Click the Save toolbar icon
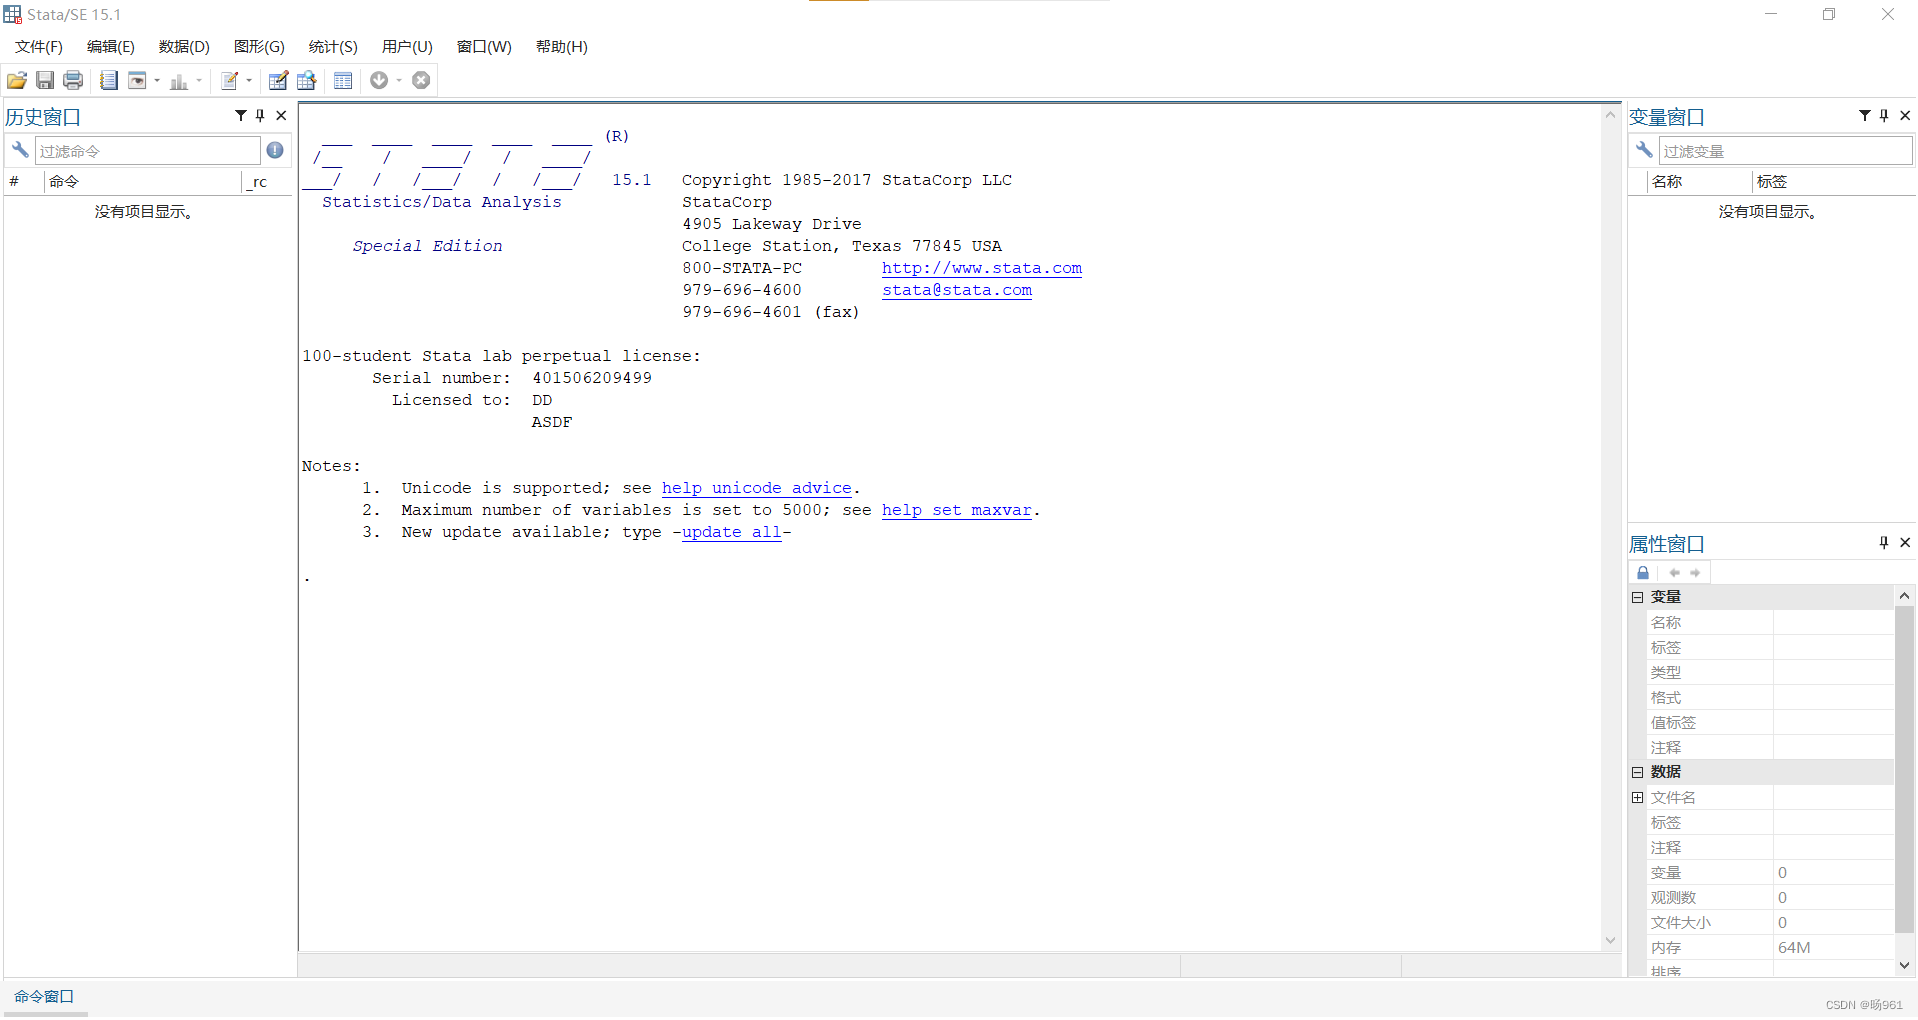This screenshot has width=1918, height=1020. [45, 81]
